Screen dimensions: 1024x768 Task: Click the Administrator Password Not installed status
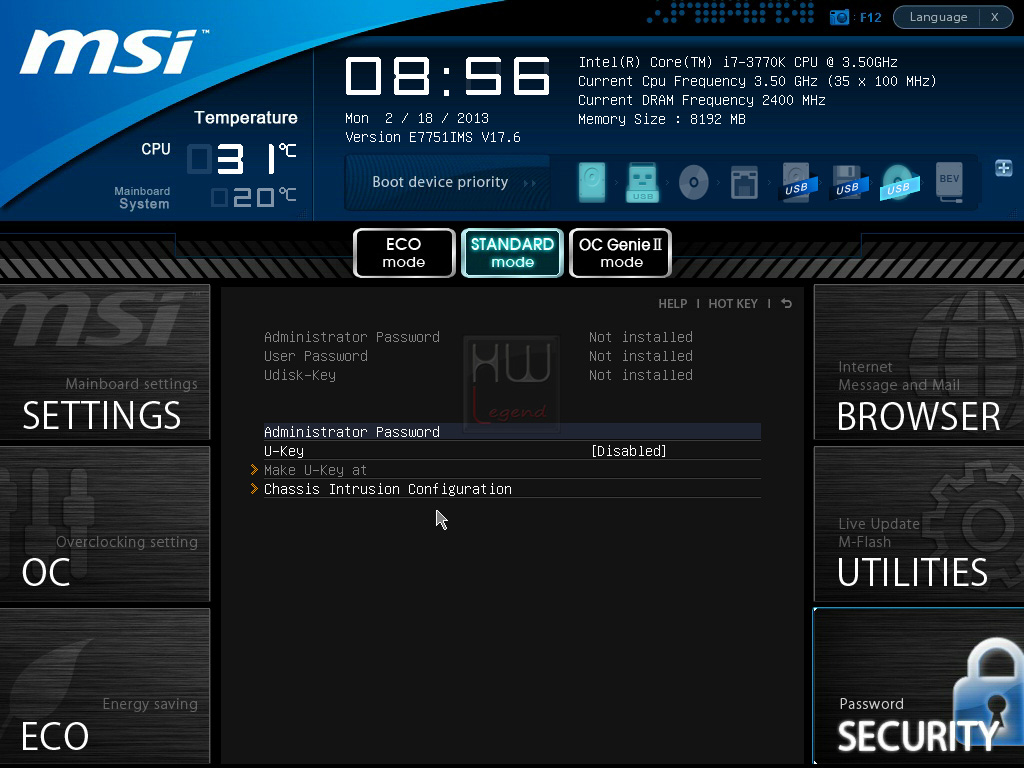coord(641,337)
